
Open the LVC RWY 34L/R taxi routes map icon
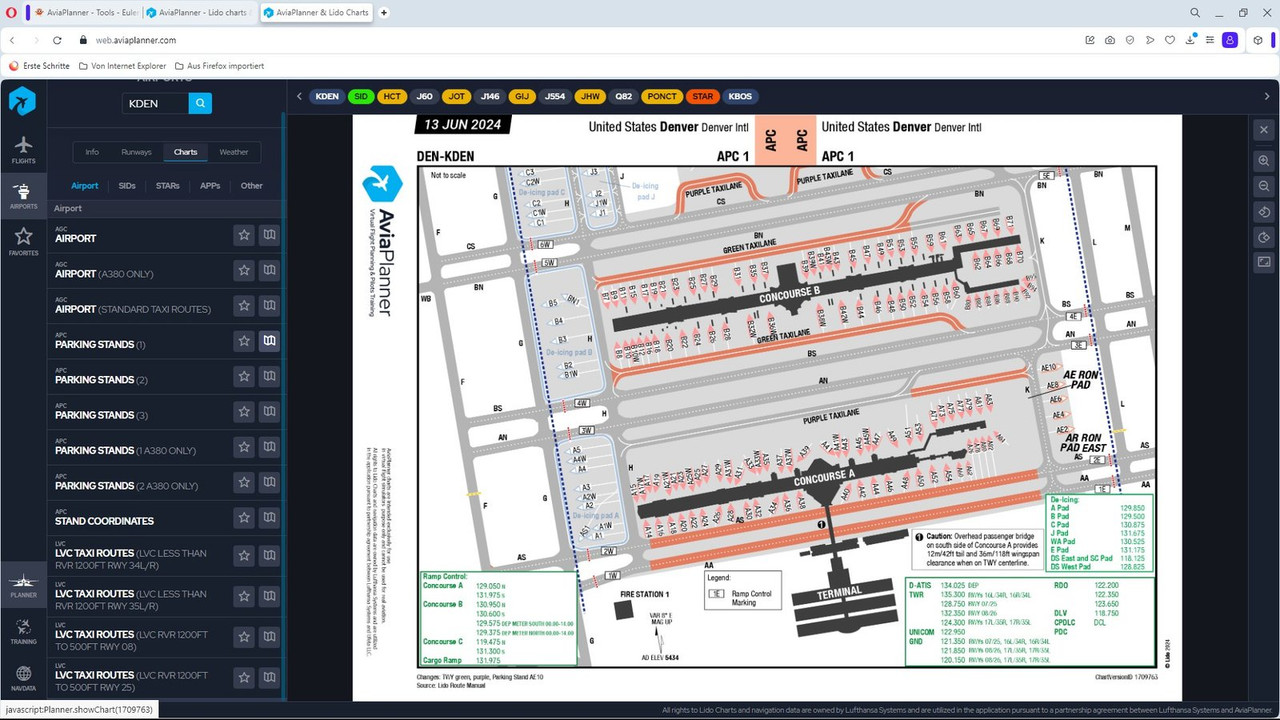tap(268, 557)
